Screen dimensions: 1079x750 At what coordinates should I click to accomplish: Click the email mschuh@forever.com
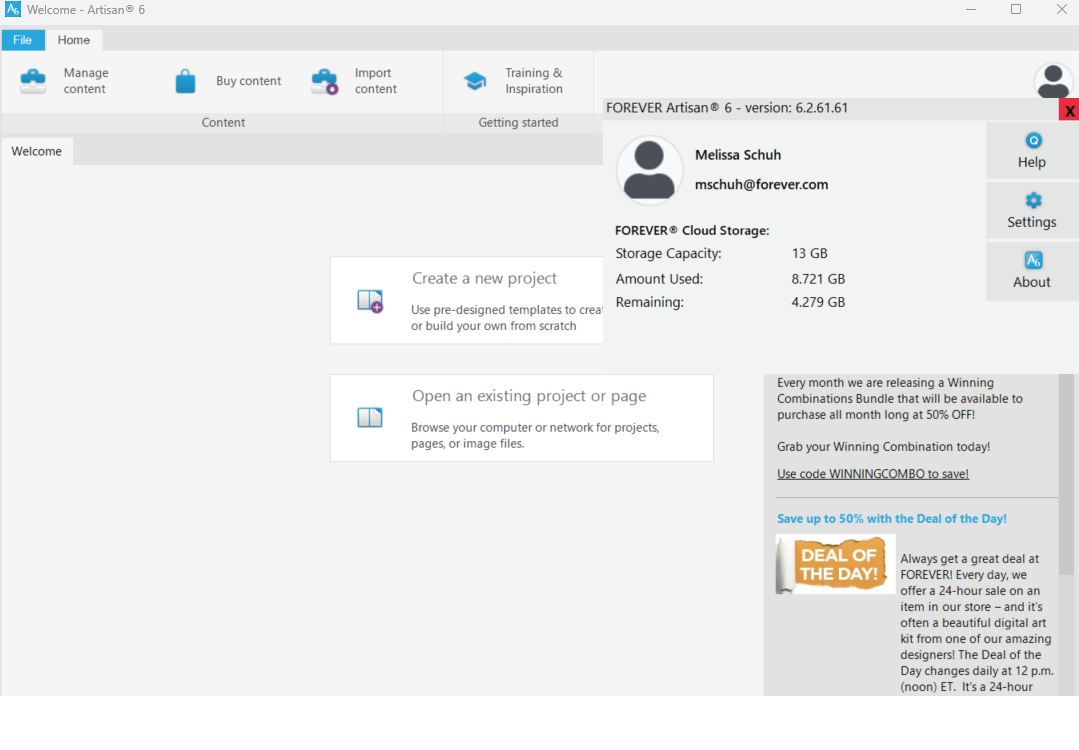761,184
